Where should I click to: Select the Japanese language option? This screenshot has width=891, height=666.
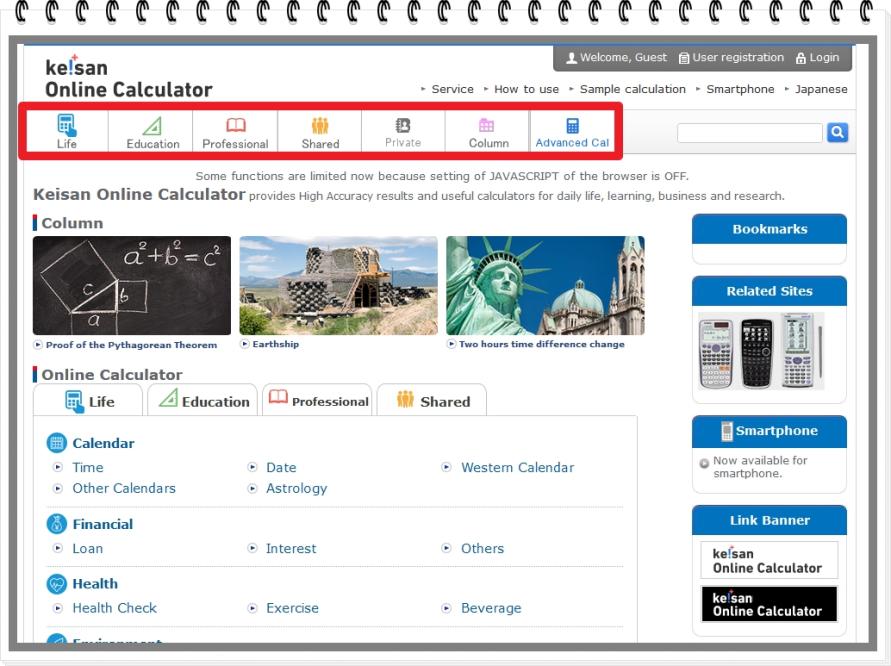coord(822,88)
